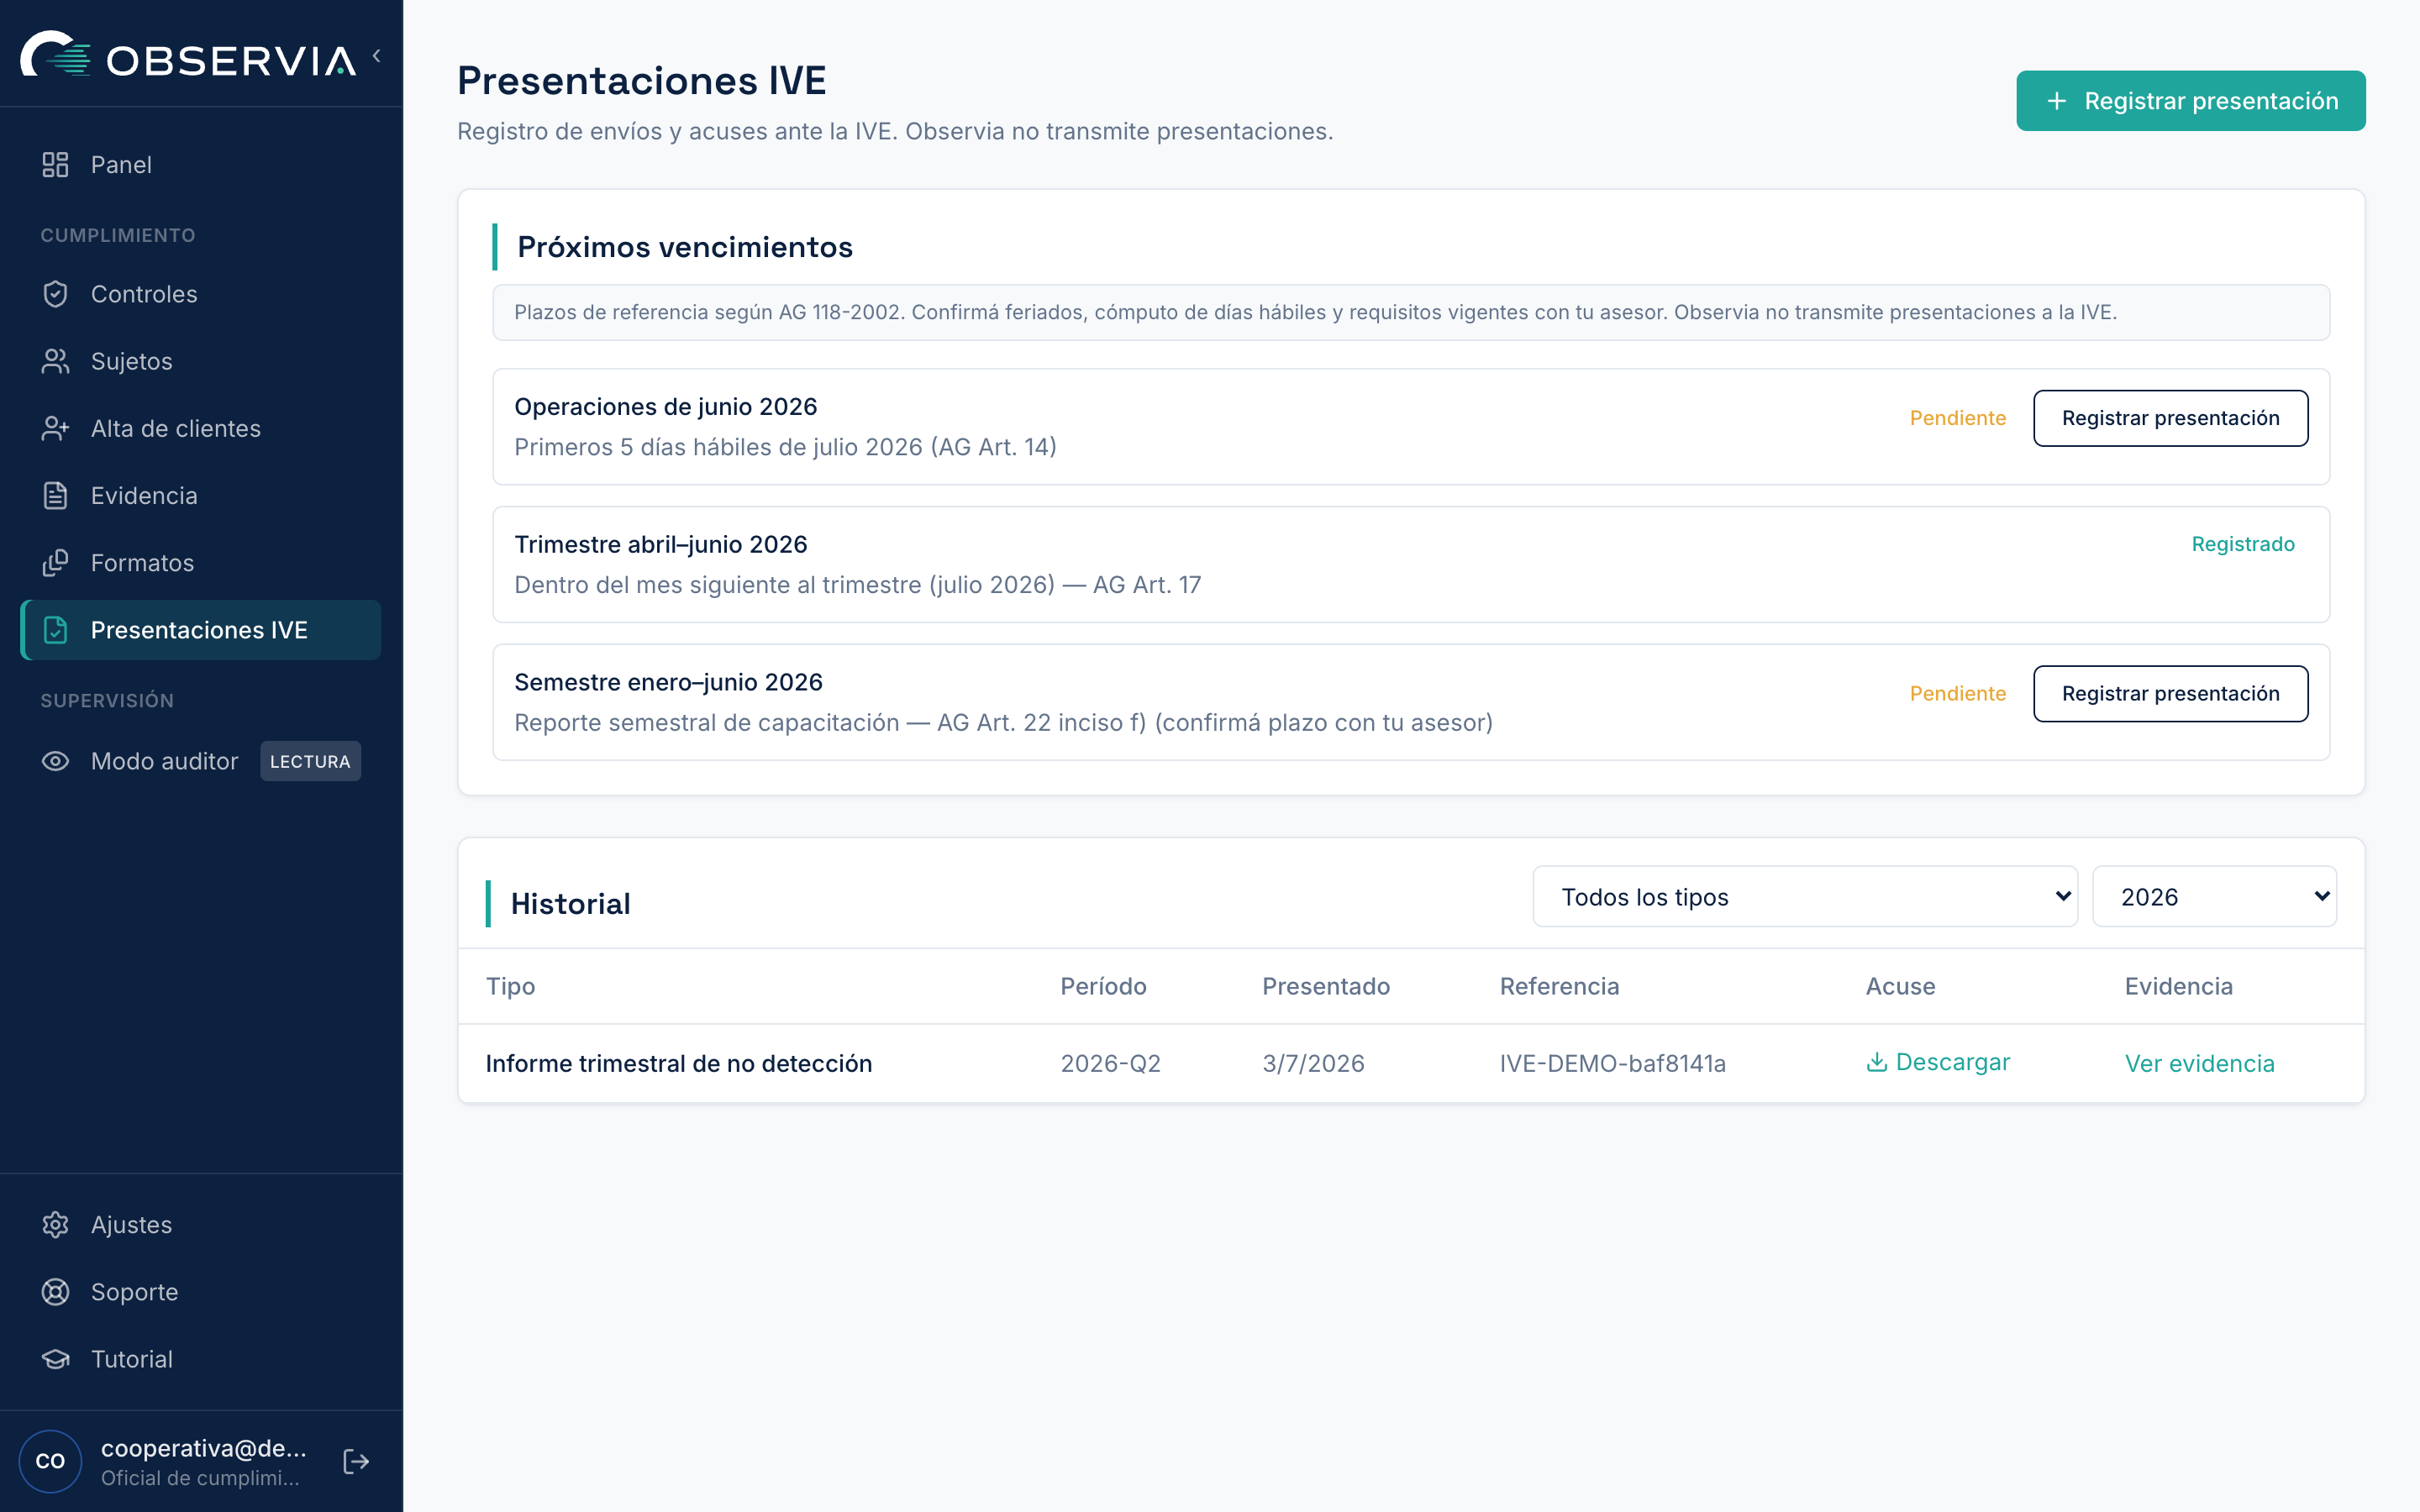The height and width of the screenshot is (1512, 2420).
Task: Click the green Registrar presentación button
Action: 2190,101
